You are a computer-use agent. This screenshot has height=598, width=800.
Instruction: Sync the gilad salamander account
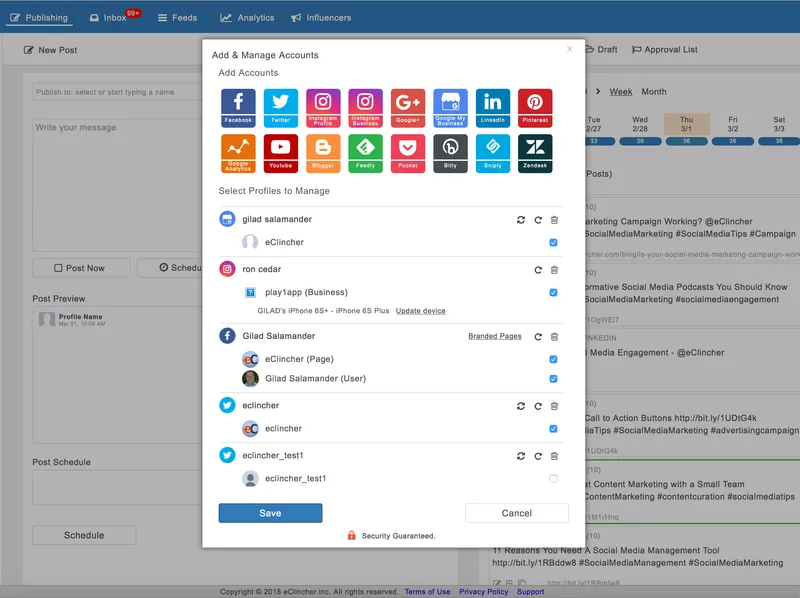pyautogui.click(x=520, y=220)
